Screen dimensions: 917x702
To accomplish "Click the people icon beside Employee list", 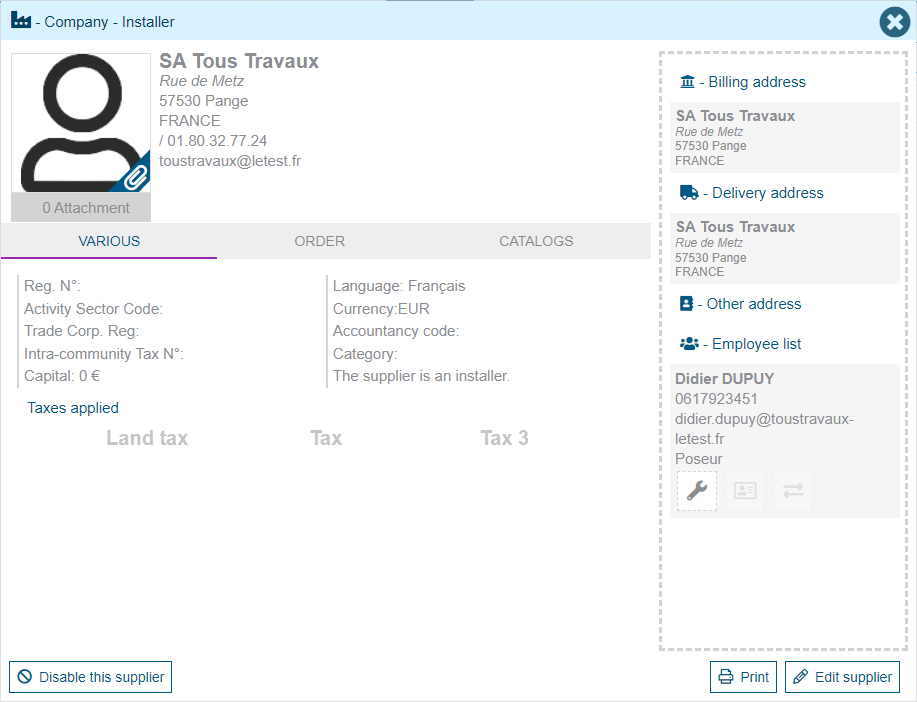I will 688,344.
